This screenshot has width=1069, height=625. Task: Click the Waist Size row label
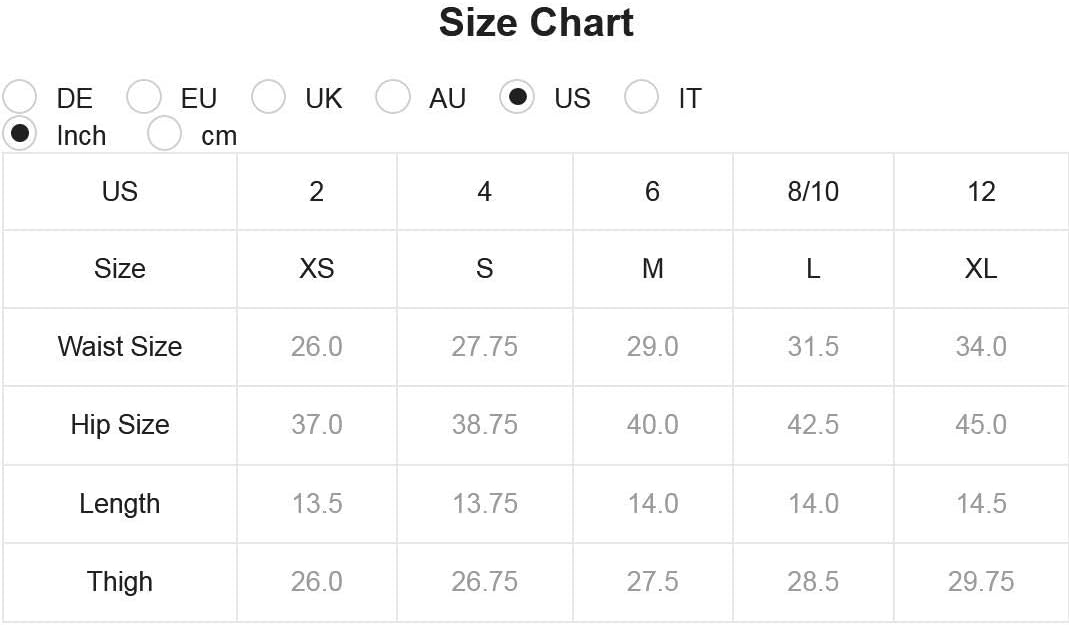120,346
